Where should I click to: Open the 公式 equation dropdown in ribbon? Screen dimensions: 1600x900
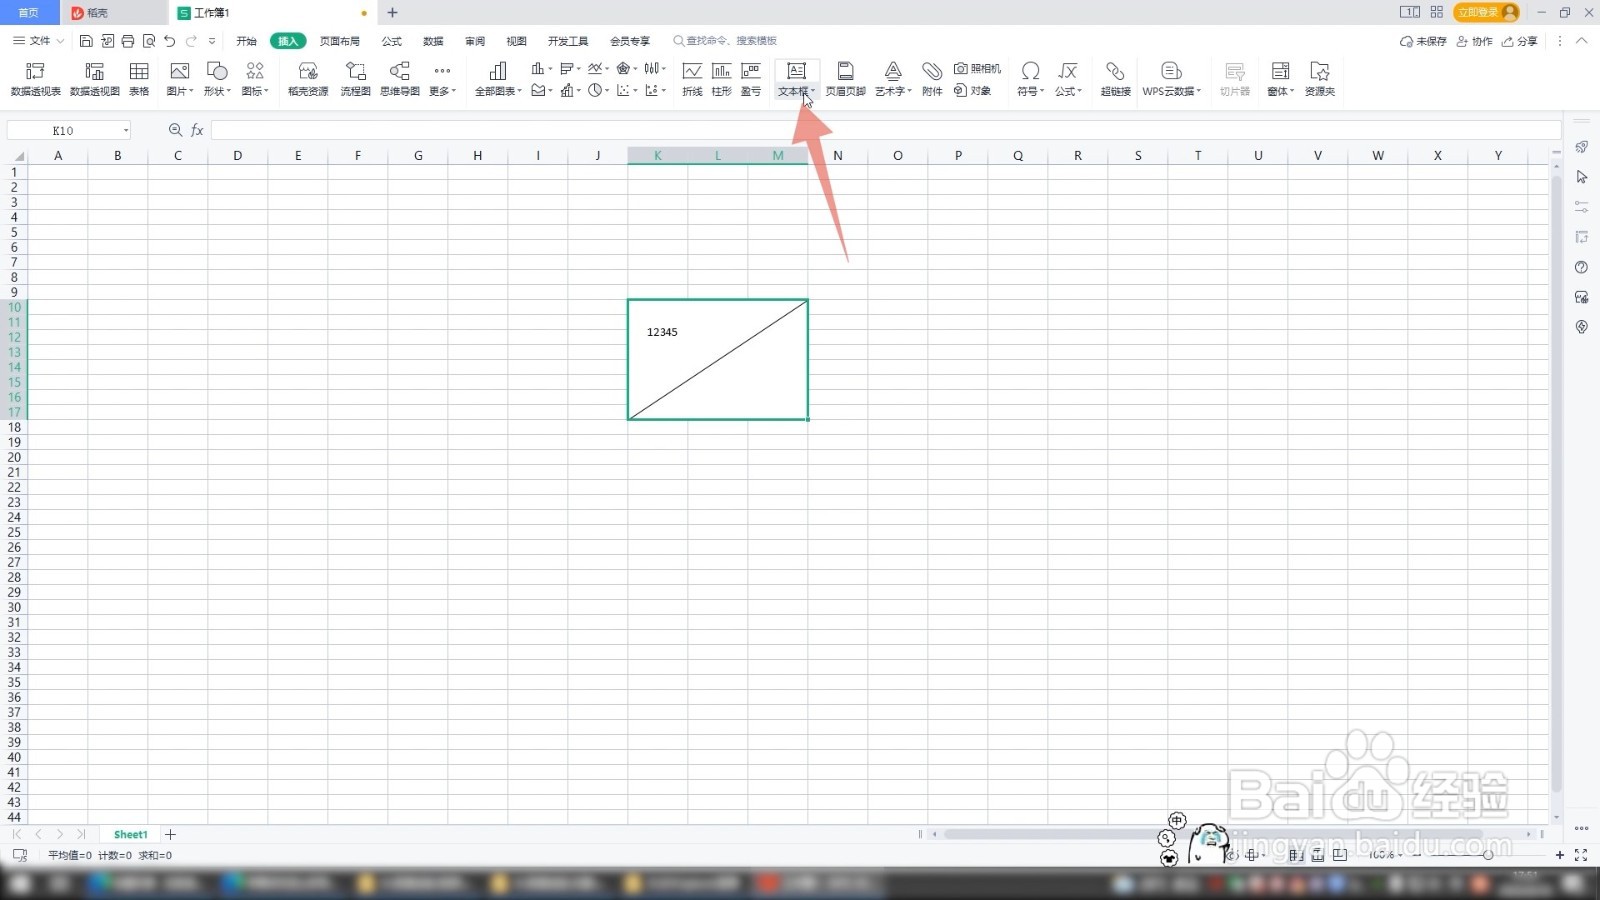coord(1068,79)
